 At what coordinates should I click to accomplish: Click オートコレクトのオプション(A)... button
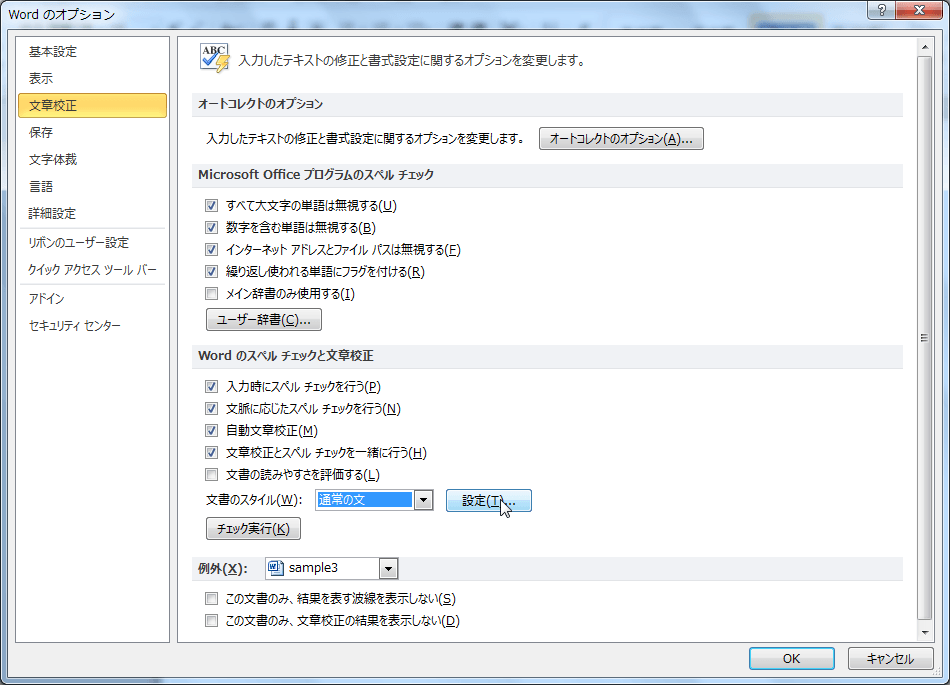[621, 139]
